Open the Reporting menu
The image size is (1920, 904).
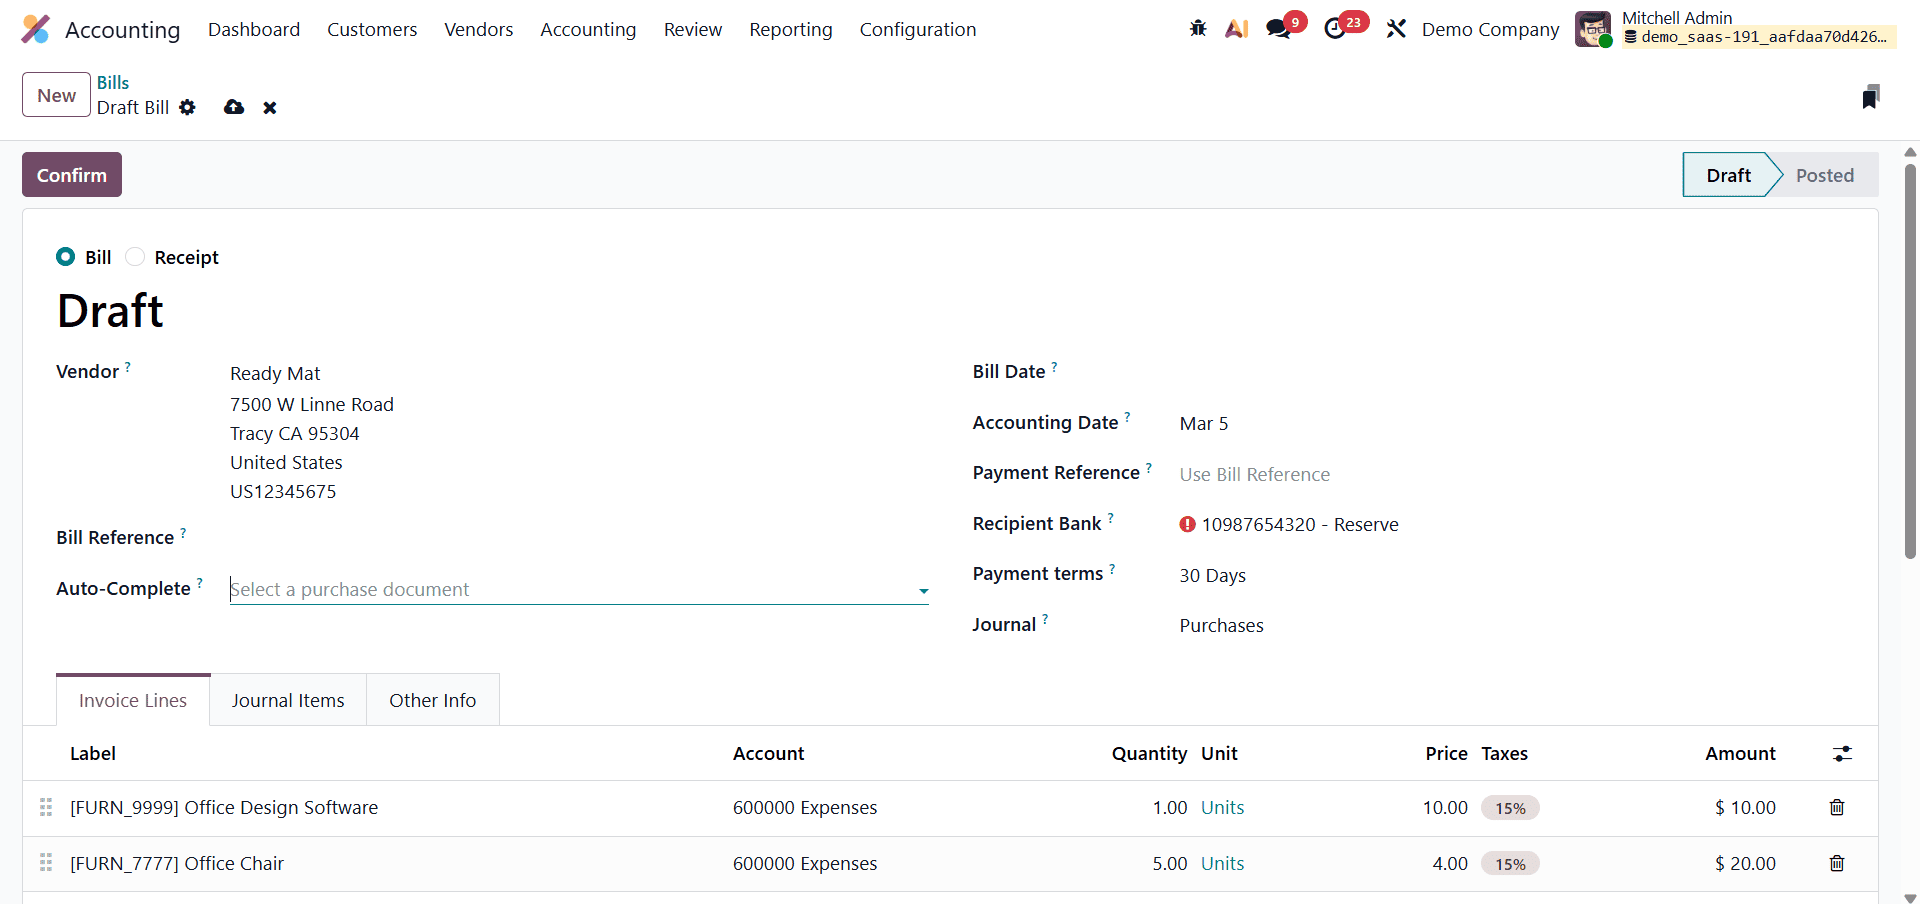coord(790,30)
